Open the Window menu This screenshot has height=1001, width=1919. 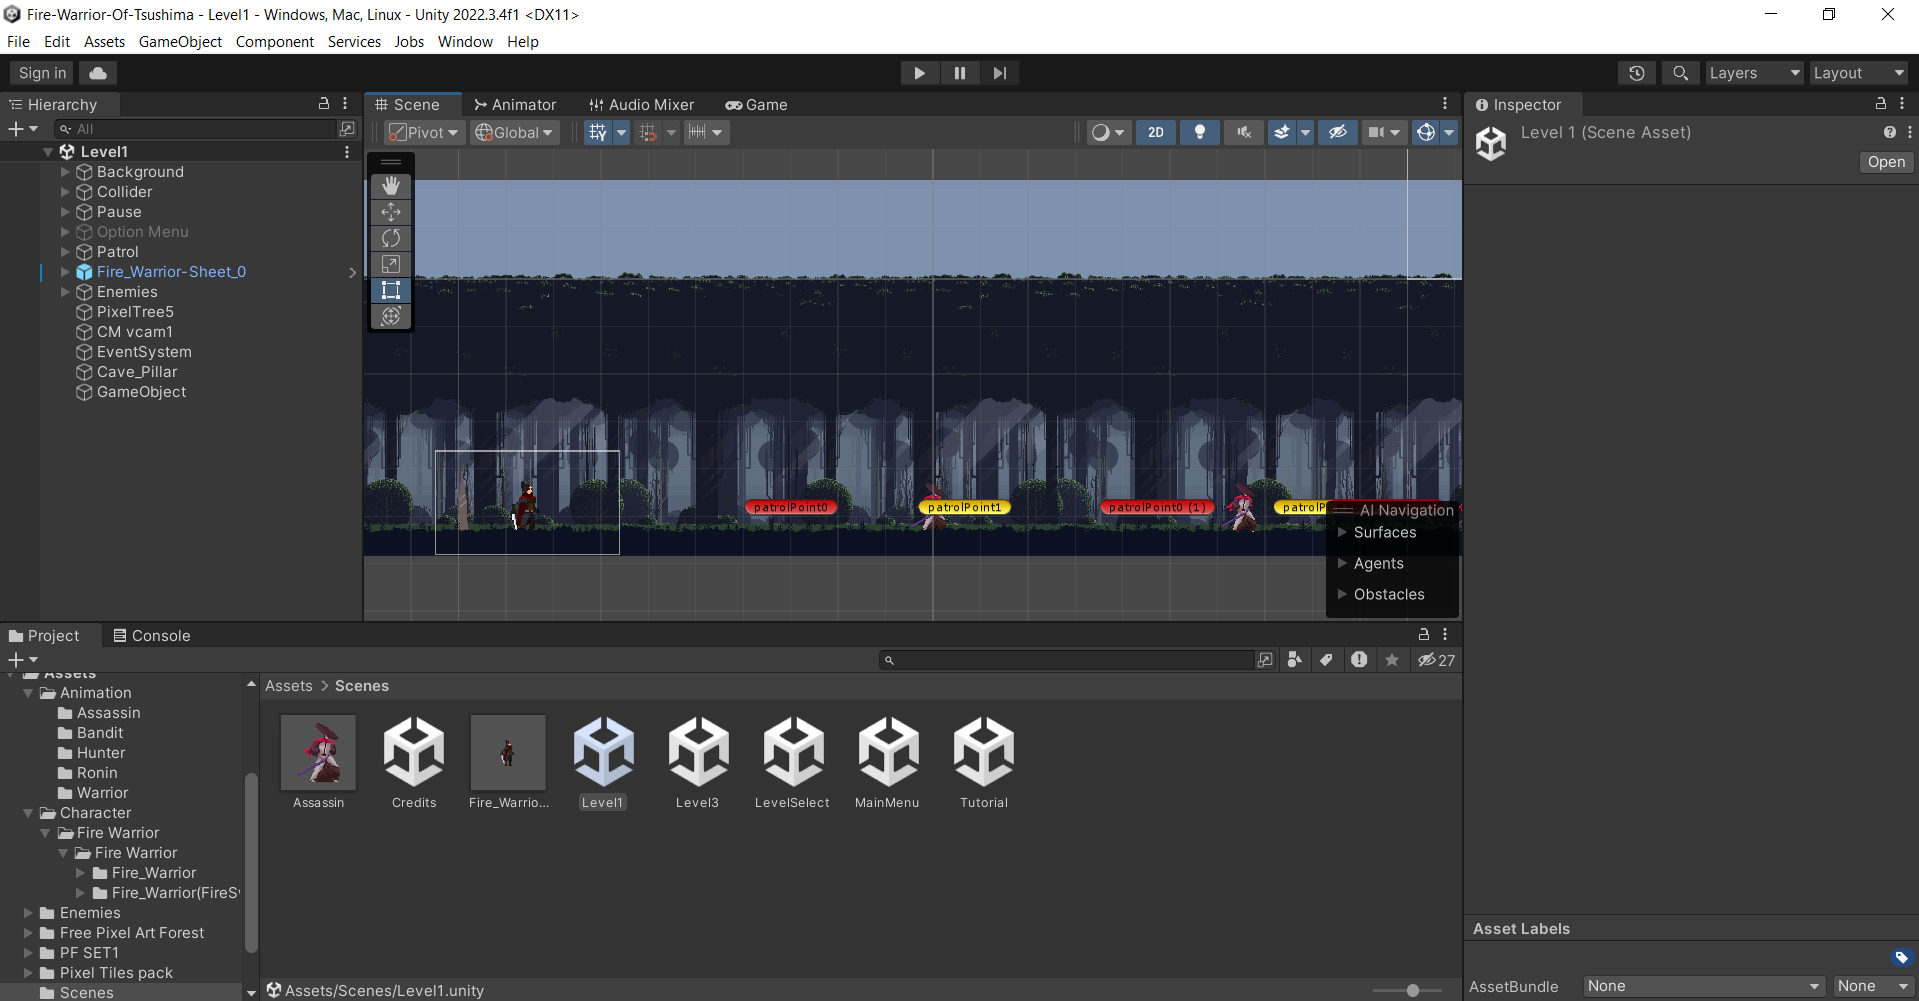point(465,42)
